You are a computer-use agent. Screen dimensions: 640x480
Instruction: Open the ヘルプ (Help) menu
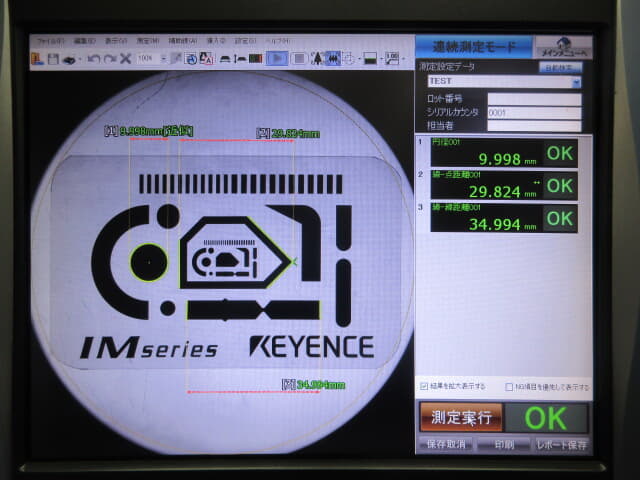tap(278, 41)
